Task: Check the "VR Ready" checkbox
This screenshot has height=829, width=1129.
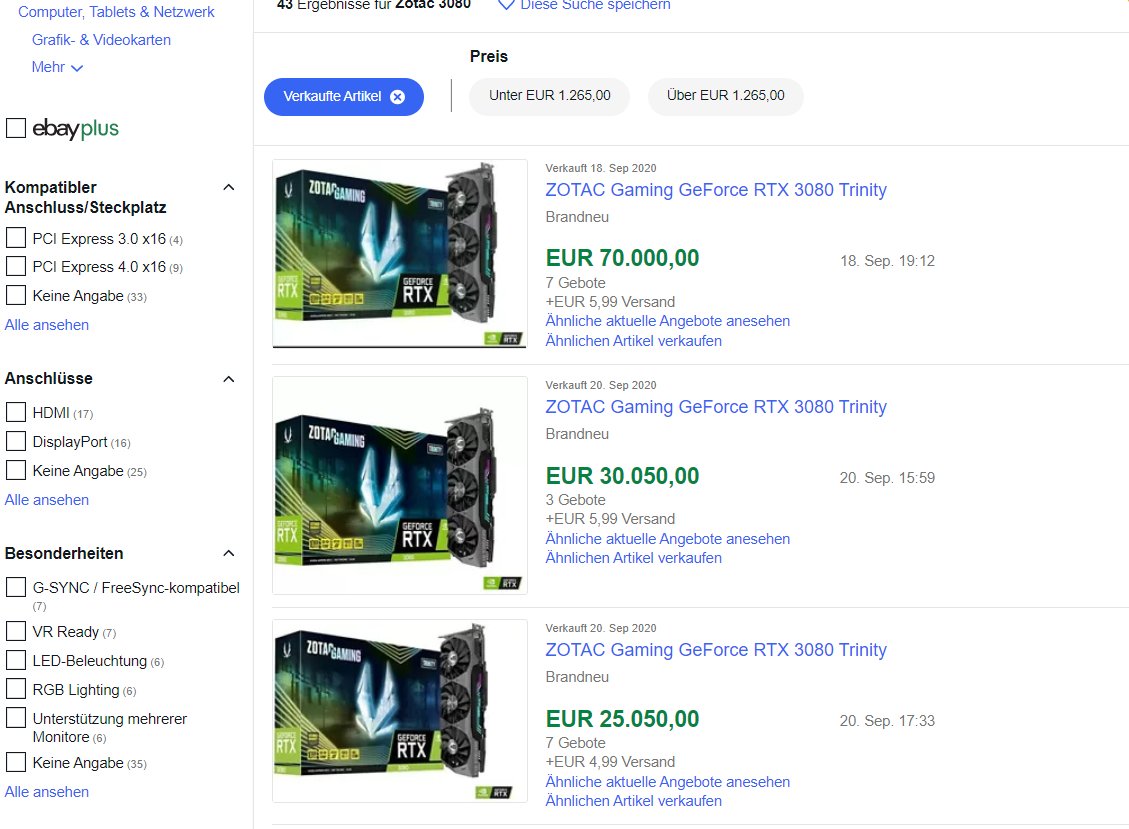Action: pyautogui.click(x=15, y=631)
